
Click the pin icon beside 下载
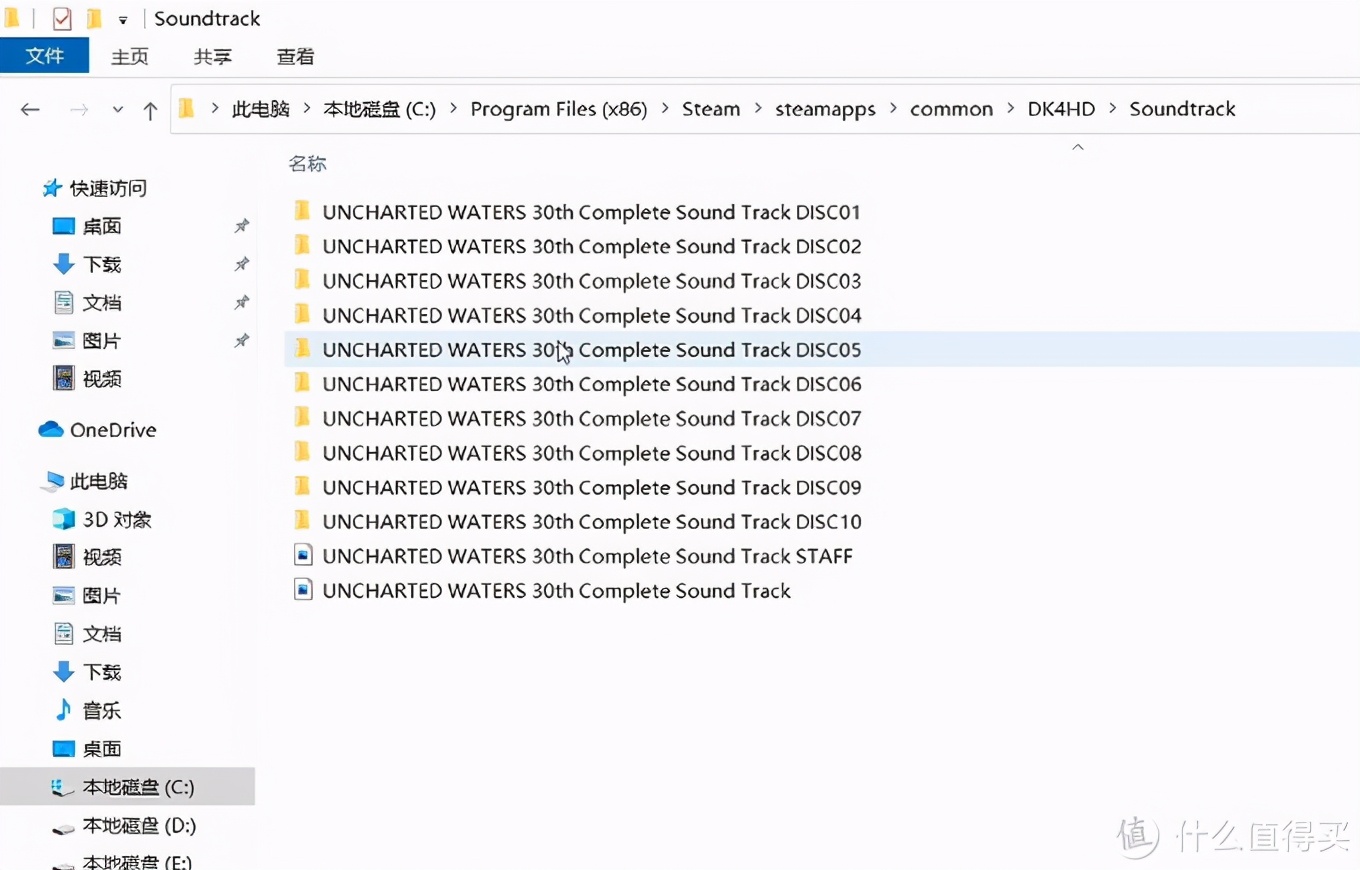[241, 264]
